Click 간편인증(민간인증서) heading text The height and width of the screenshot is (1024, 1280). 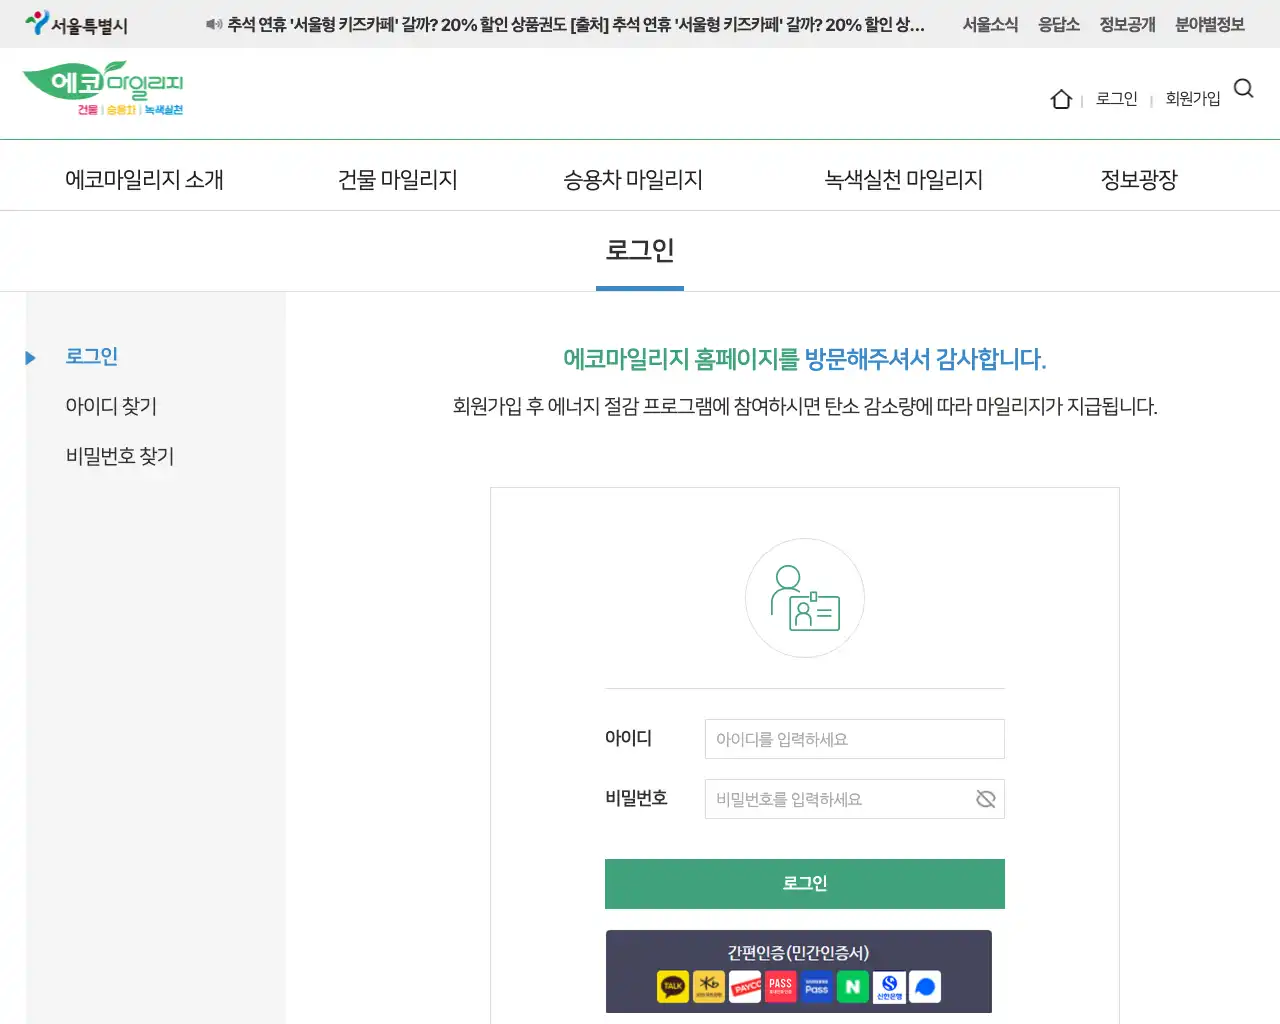pos(798,952)
